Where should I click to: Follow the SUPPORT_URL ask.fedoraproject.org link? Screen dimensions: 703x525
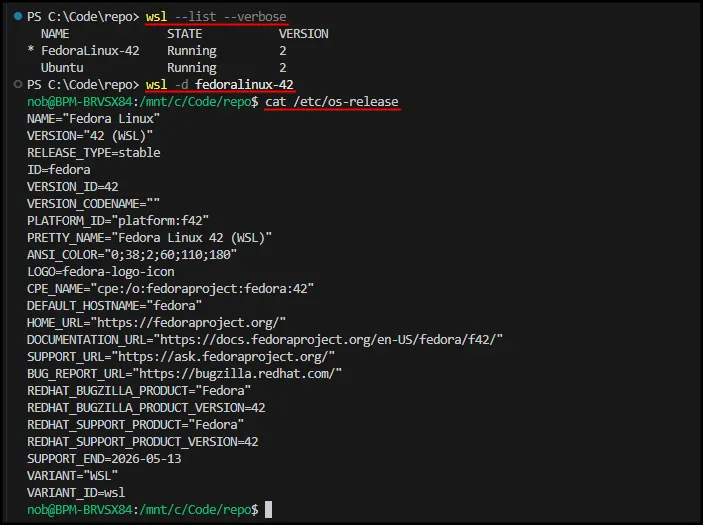pos(226,356)
